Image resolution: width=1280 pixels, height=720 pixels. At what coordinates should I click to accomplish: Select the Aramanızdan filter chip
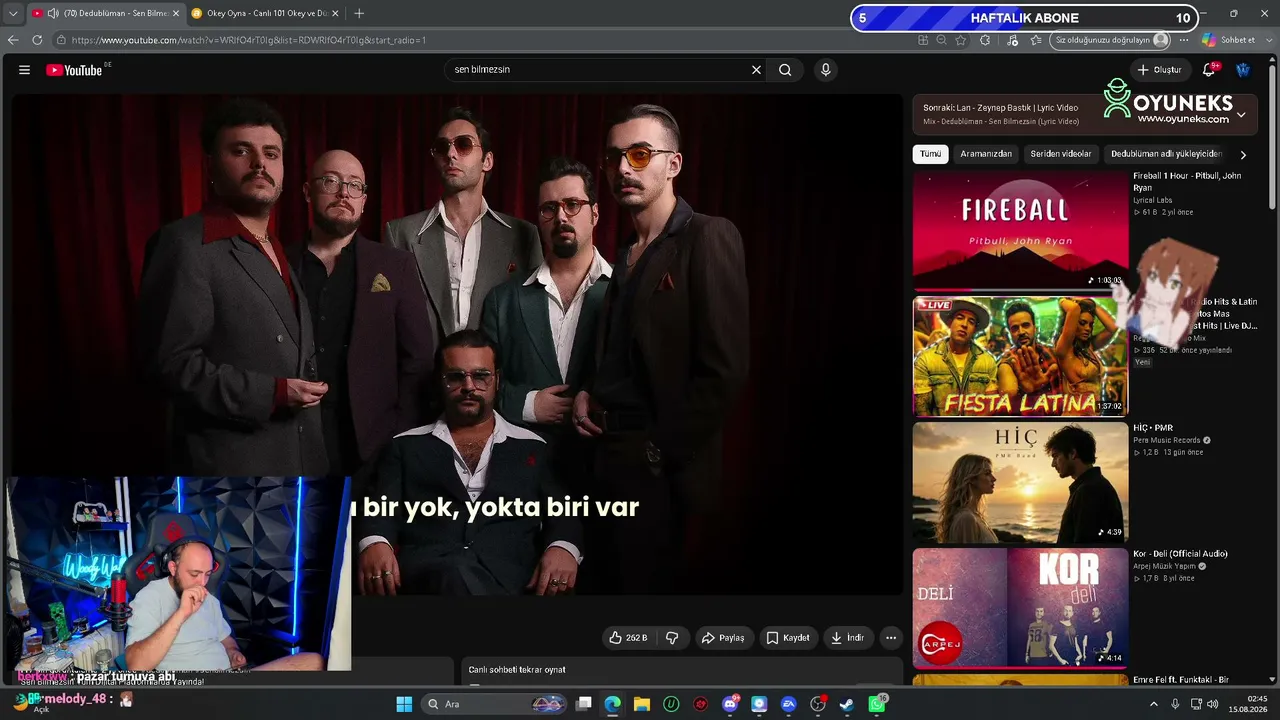(986, 154)
